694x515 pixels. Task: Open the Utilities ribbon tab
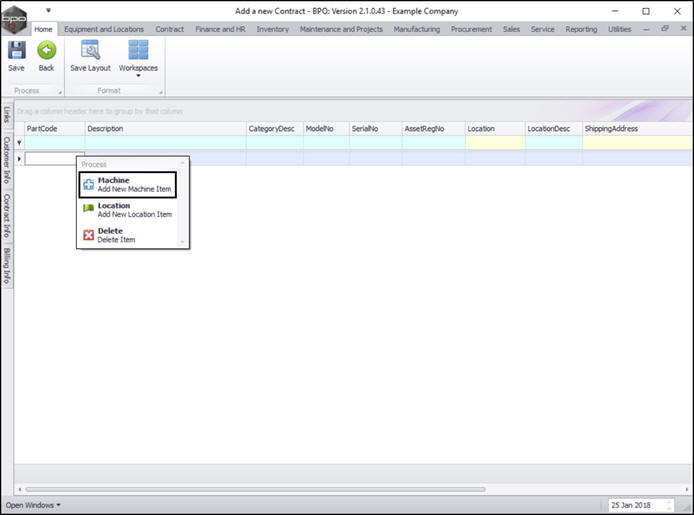[620, 29]
